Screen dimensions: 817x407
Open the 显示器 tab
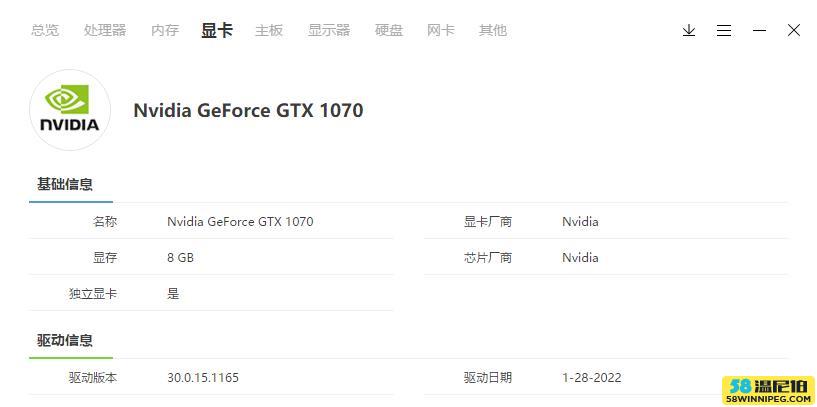coord(329,30)
